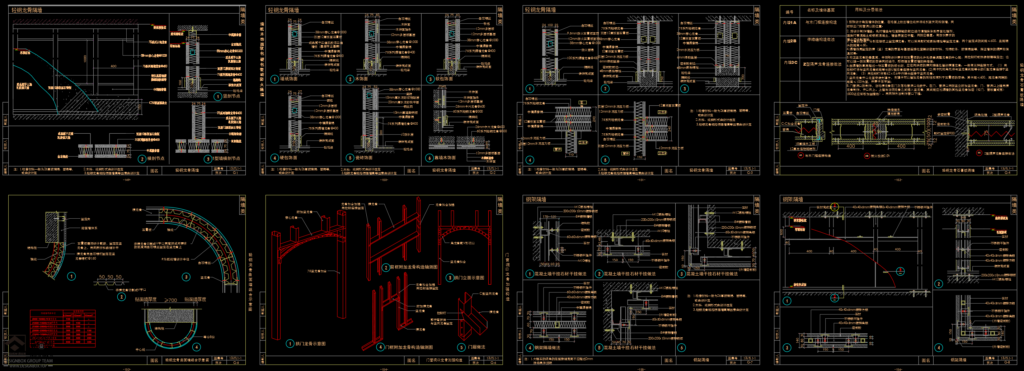Click marker 1 under the curved wall end section

point(71,276)
